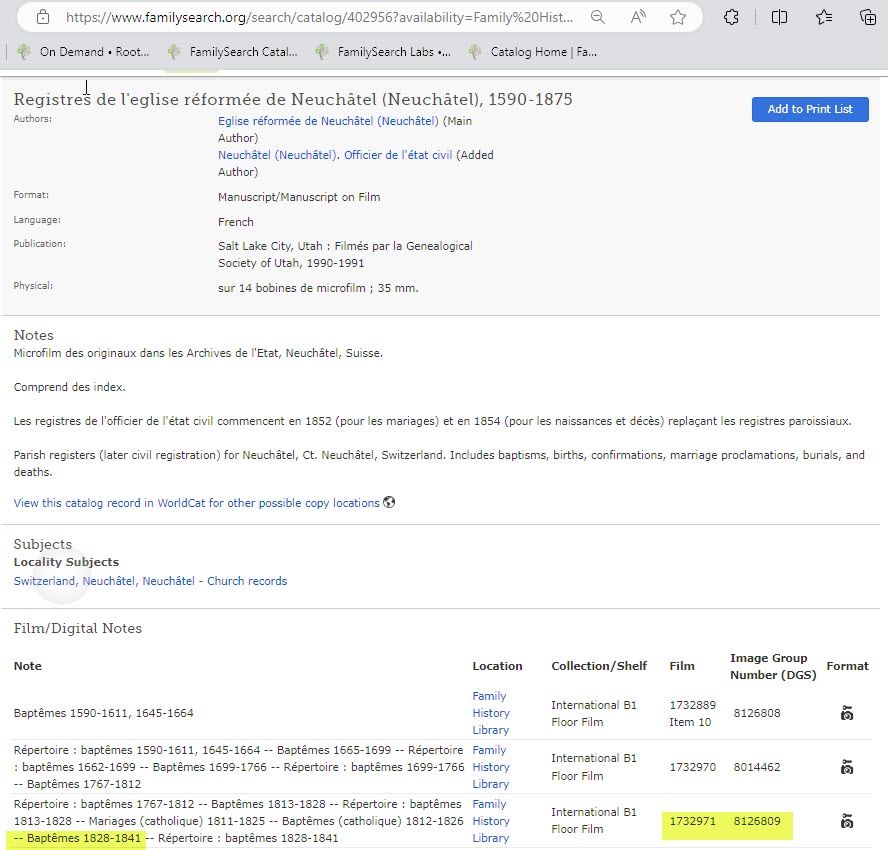Open the 'On Demand • Root...' bookmark
This screenshot has width=888, height=850.
(x=83, y=52)
